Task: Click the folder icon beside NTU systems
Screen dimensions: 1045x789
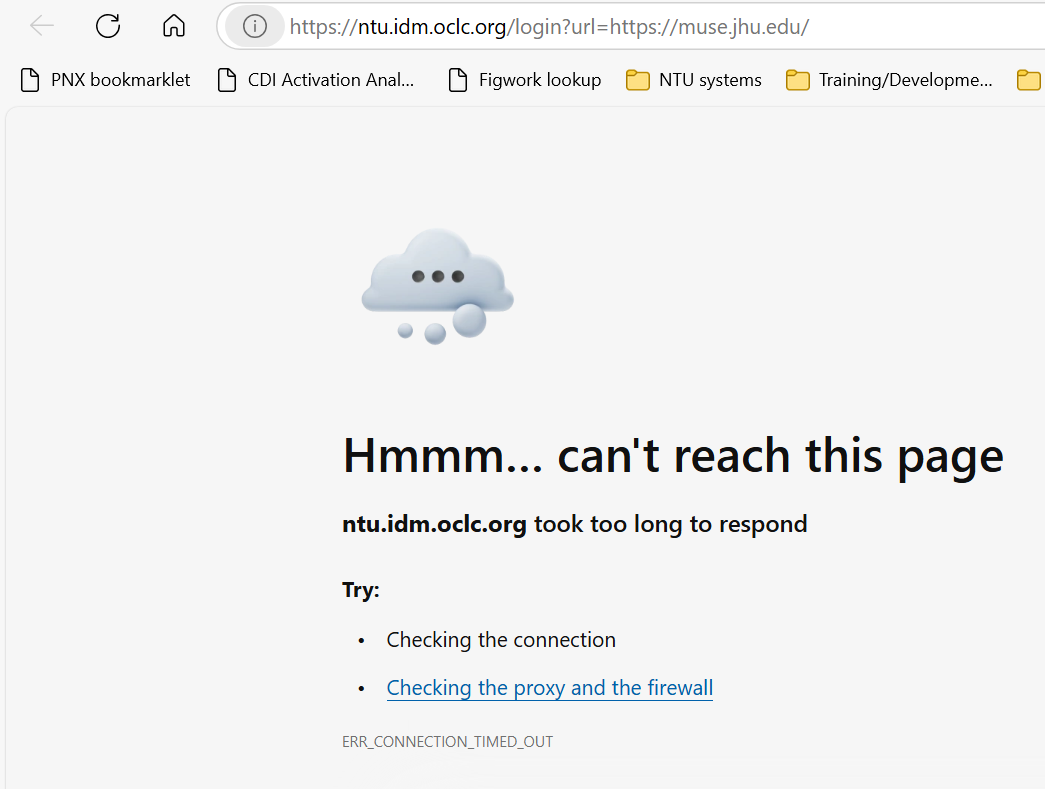Action: 638,80
